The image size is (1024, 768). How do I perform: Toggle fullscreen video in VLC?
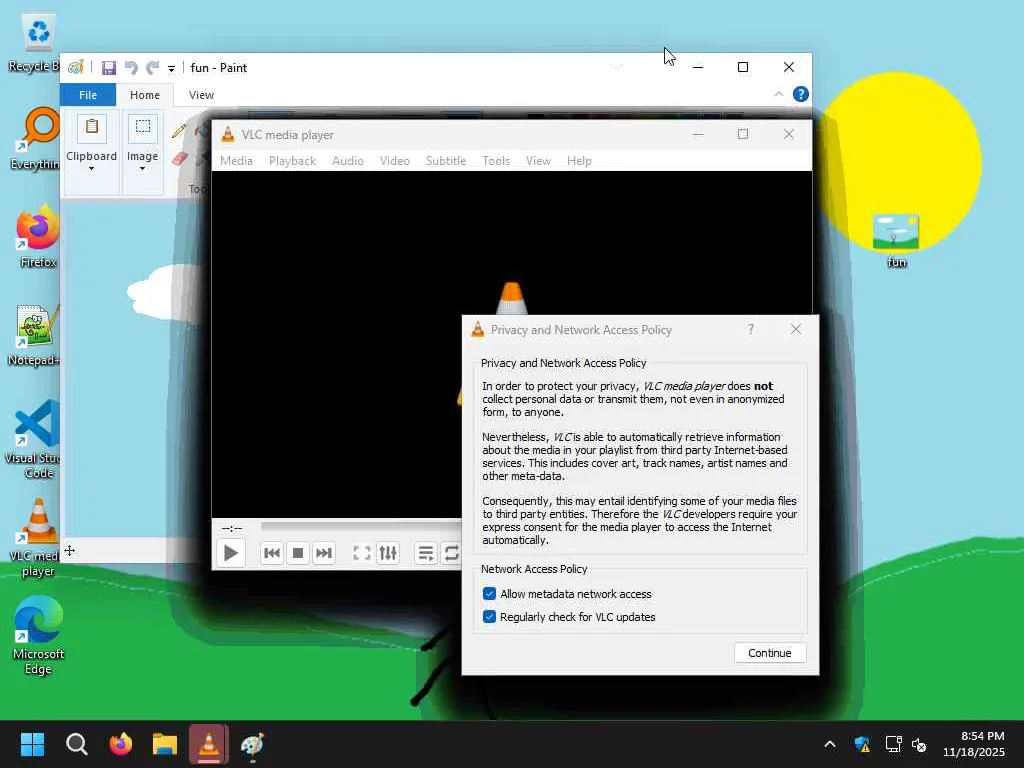[362, 553]
